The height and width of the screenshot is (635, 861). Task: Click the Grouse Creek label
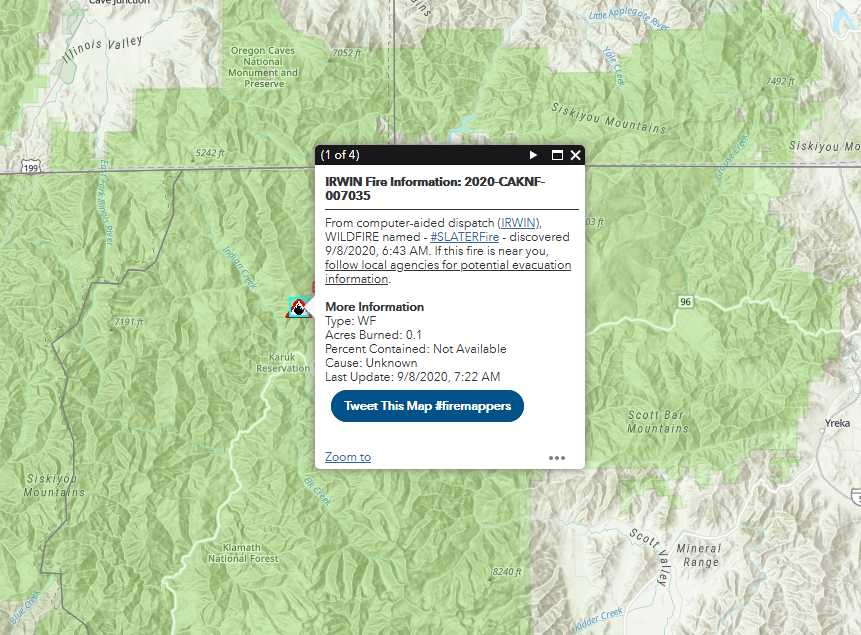tap(731, 157)
